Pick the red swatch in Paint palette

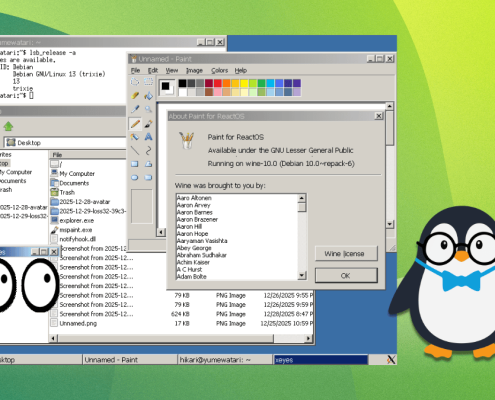click(218, 83)
